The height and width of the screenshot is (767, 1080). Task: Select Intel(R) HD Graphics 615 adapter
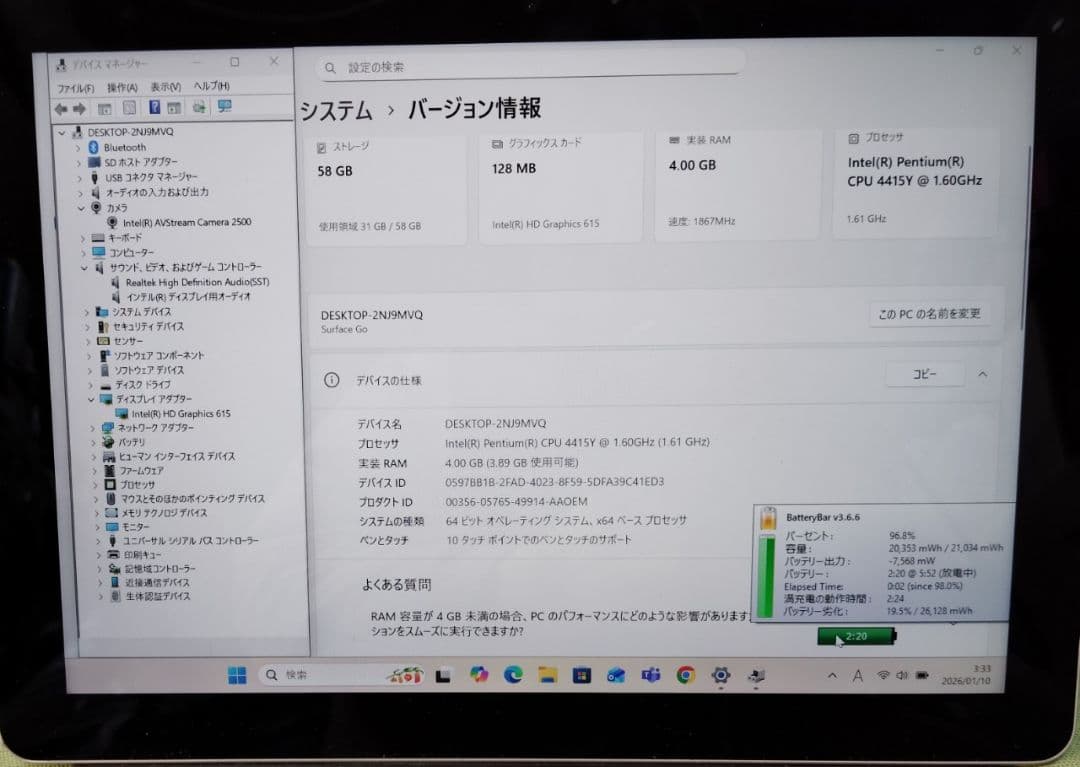click(x=180, y=414)
